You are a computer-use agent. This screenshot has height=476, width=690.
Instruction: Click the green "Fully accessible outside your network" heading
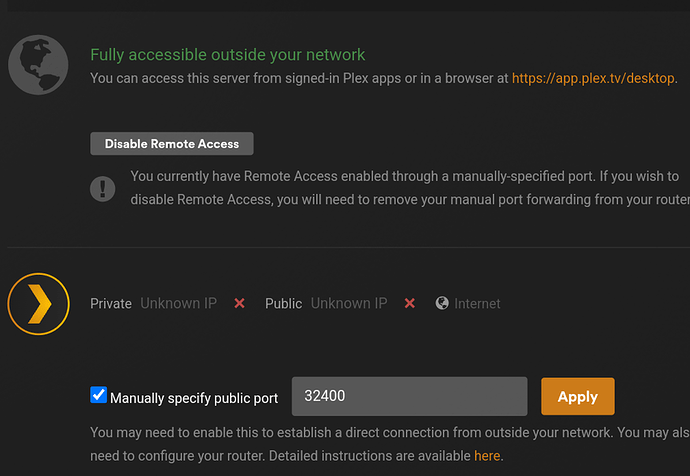pyautogui.click(x=228, y=55)
